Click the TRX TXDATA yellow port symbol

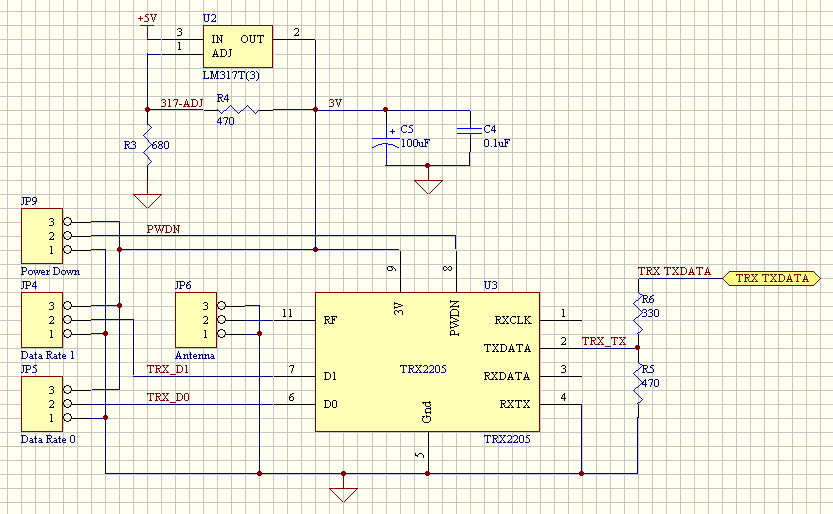click(771, 278)
